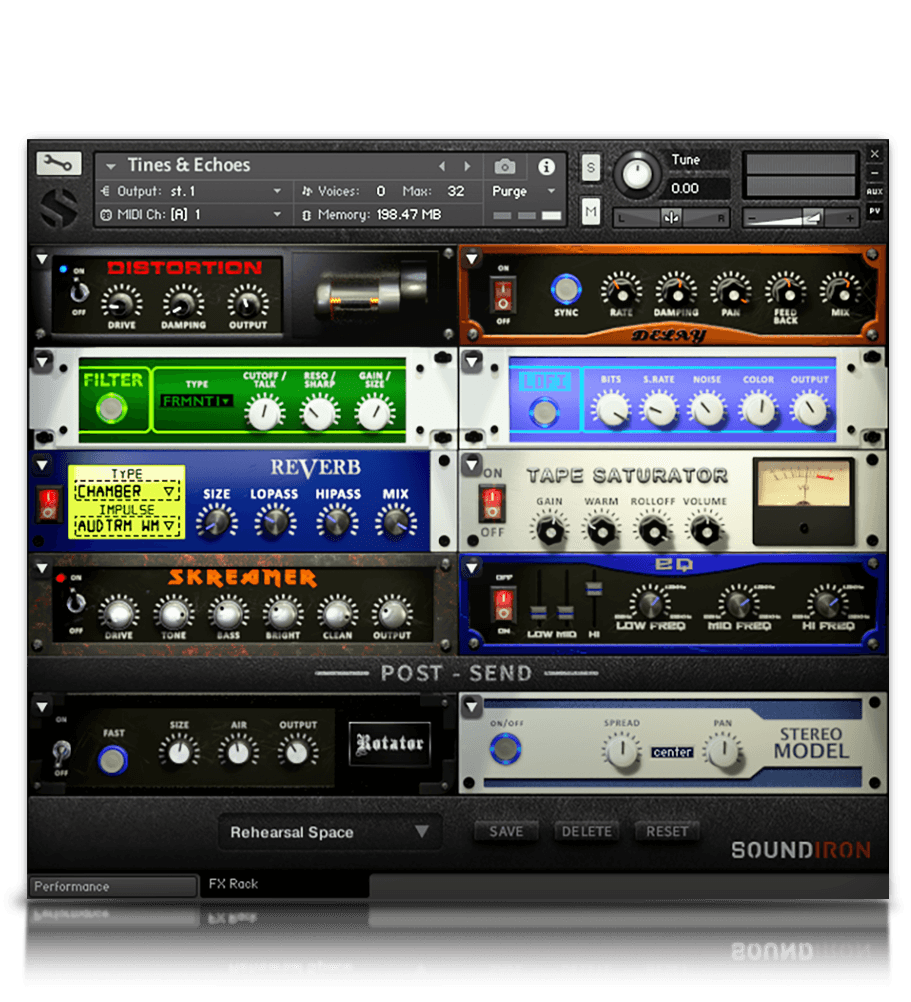Toggle the Stereo Model On/Off button
Viewport: 911px width, 1002px height.
point(505,749)
